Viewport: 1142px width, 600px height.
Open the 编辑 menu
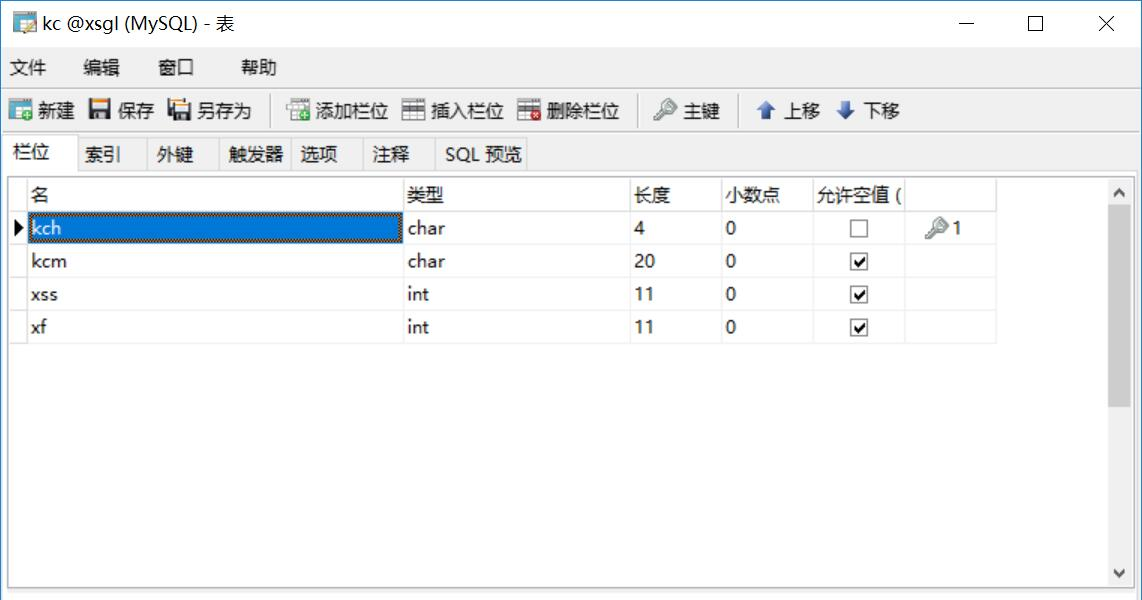point(101,68)
